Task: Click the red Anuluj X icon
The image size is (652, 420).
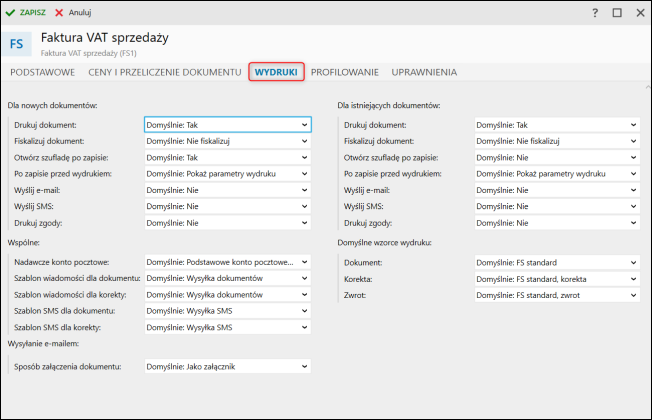Action: click(x=59, y=12)
